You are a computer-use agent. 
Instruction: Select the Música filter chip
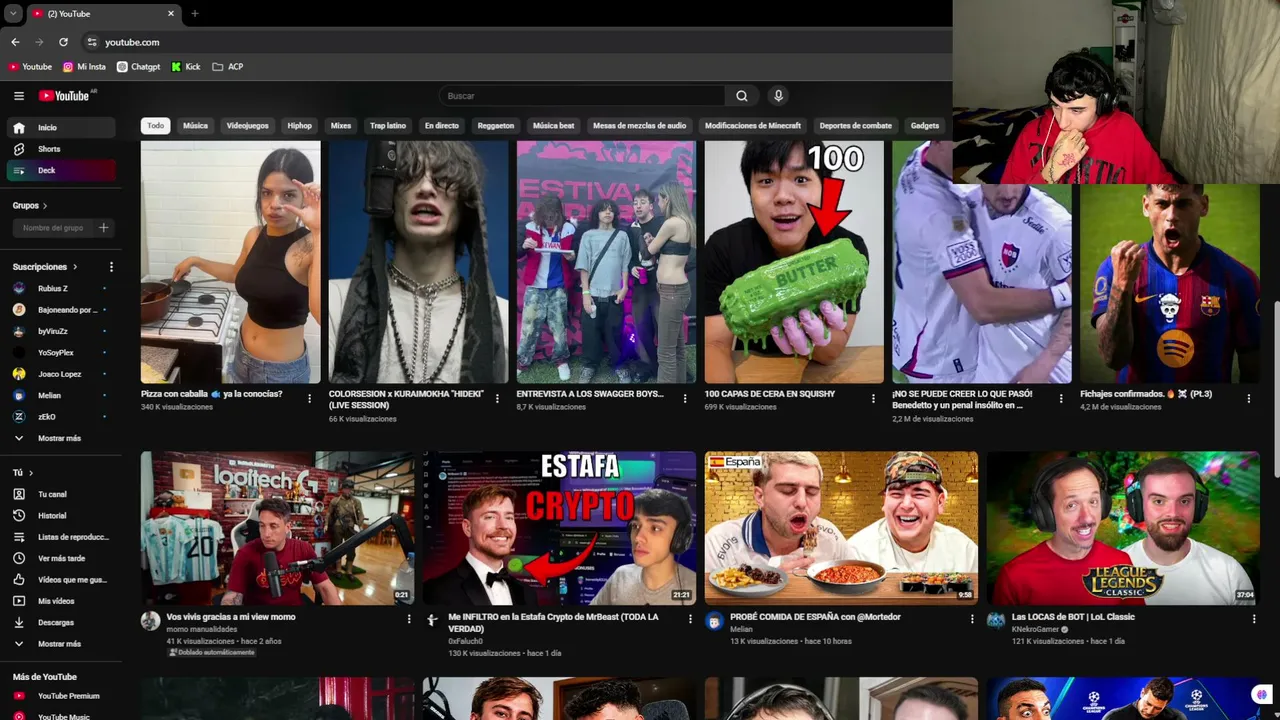coord(195,126)
